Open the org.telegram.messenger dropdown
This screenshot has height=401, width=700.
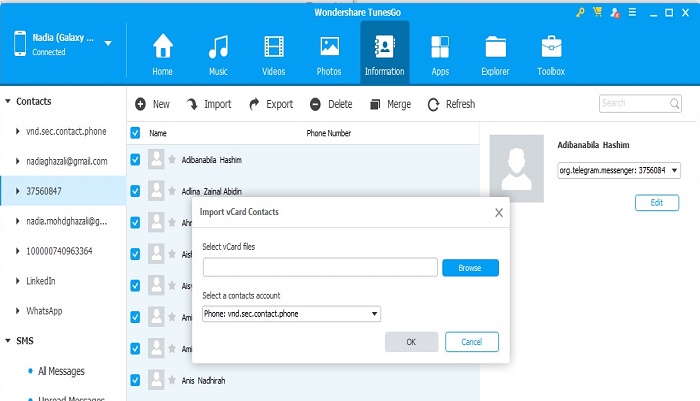tap(619, 171)
